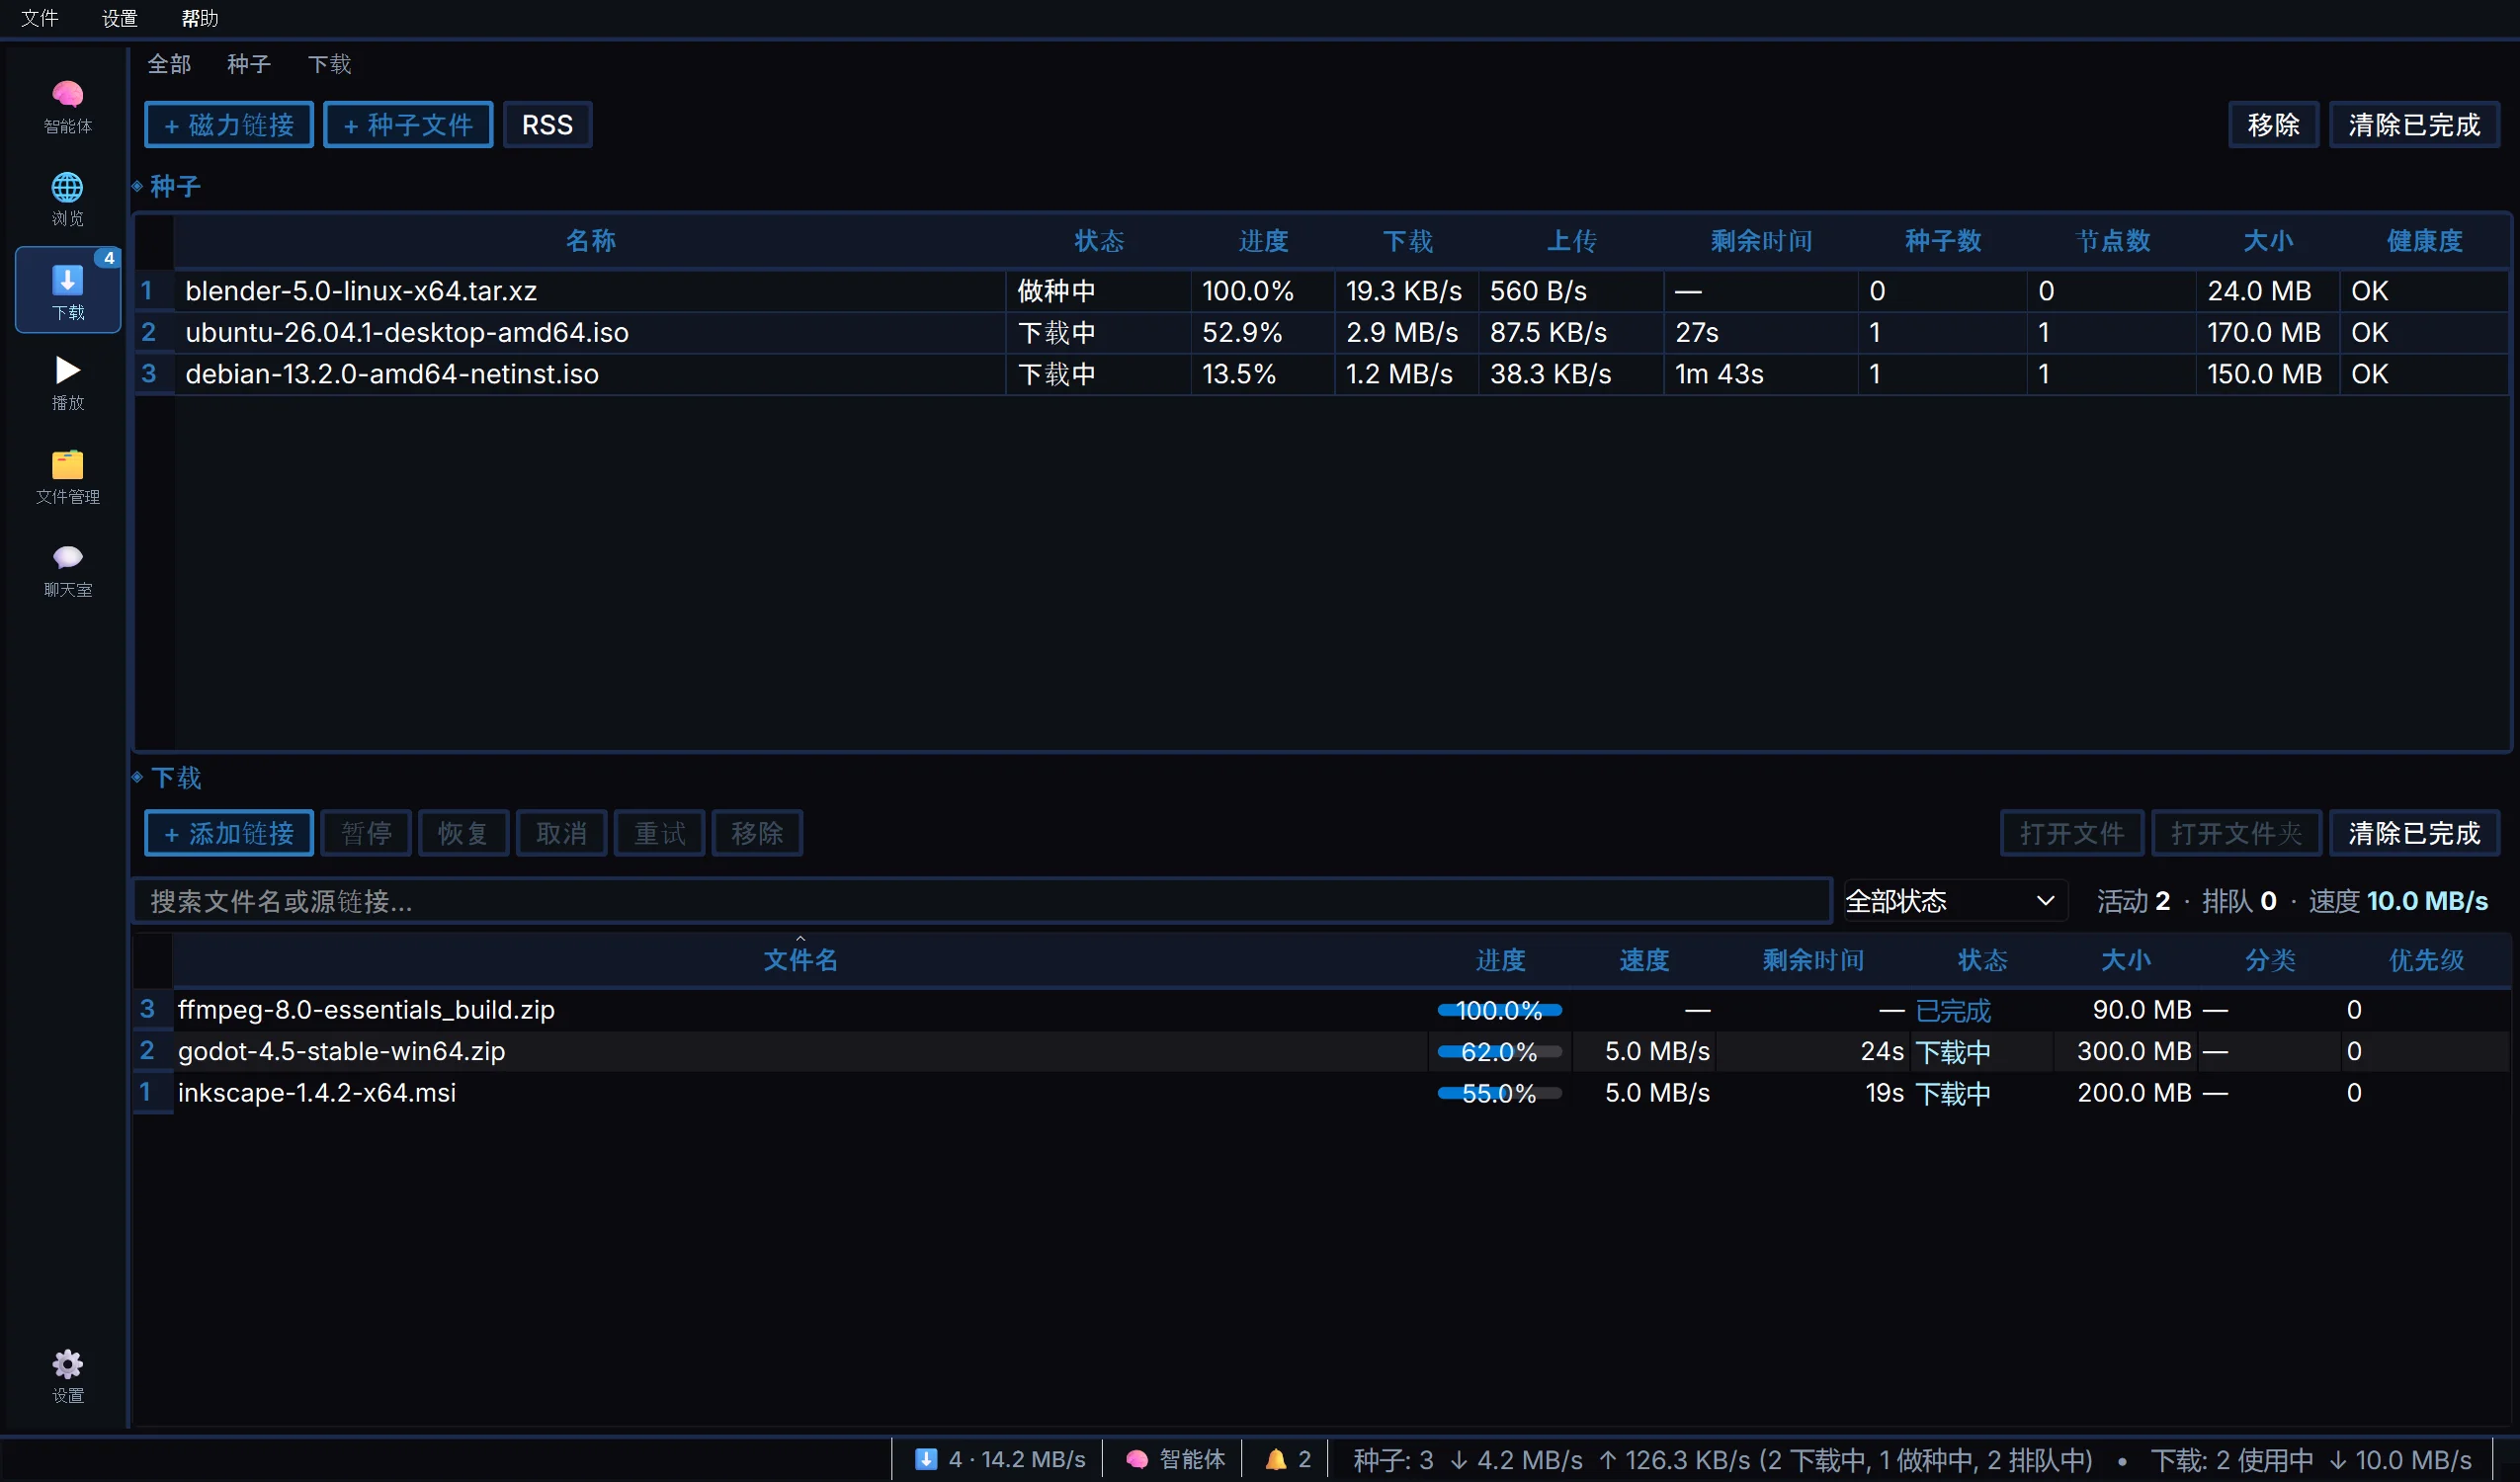Click the 重试 button
Screen dimensions: 2520x1482
(x=659, y=833)
